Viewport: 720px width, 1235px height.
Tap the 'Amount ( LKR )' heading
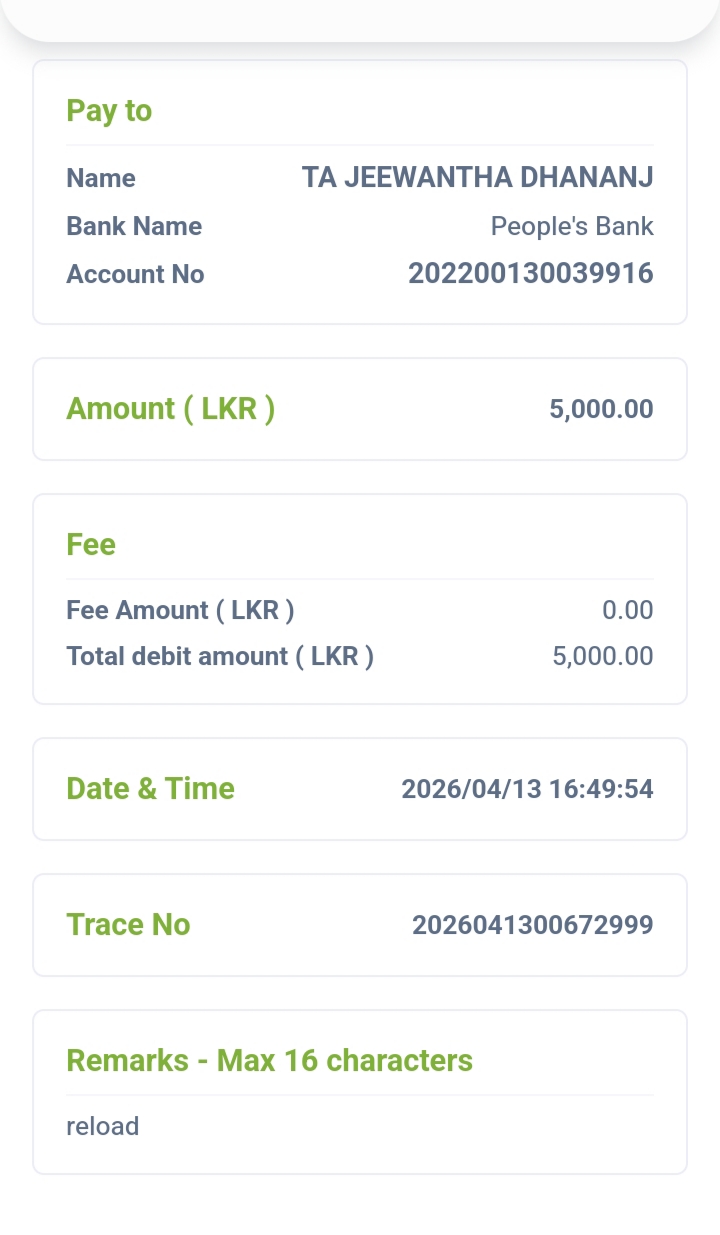170,409
